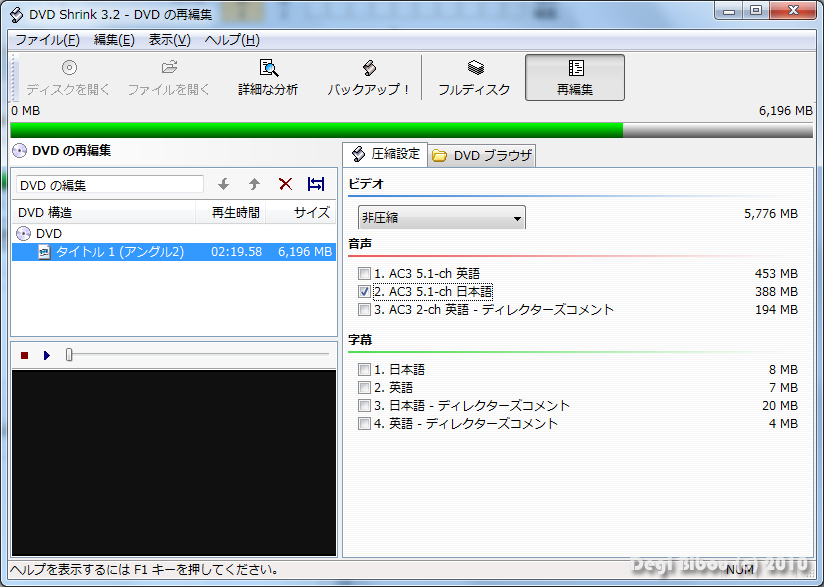The width and height of the screenshot is (824, 587).
Task: Open the ファイルを開く toolbar button
Action: click(x=169, y=78)
